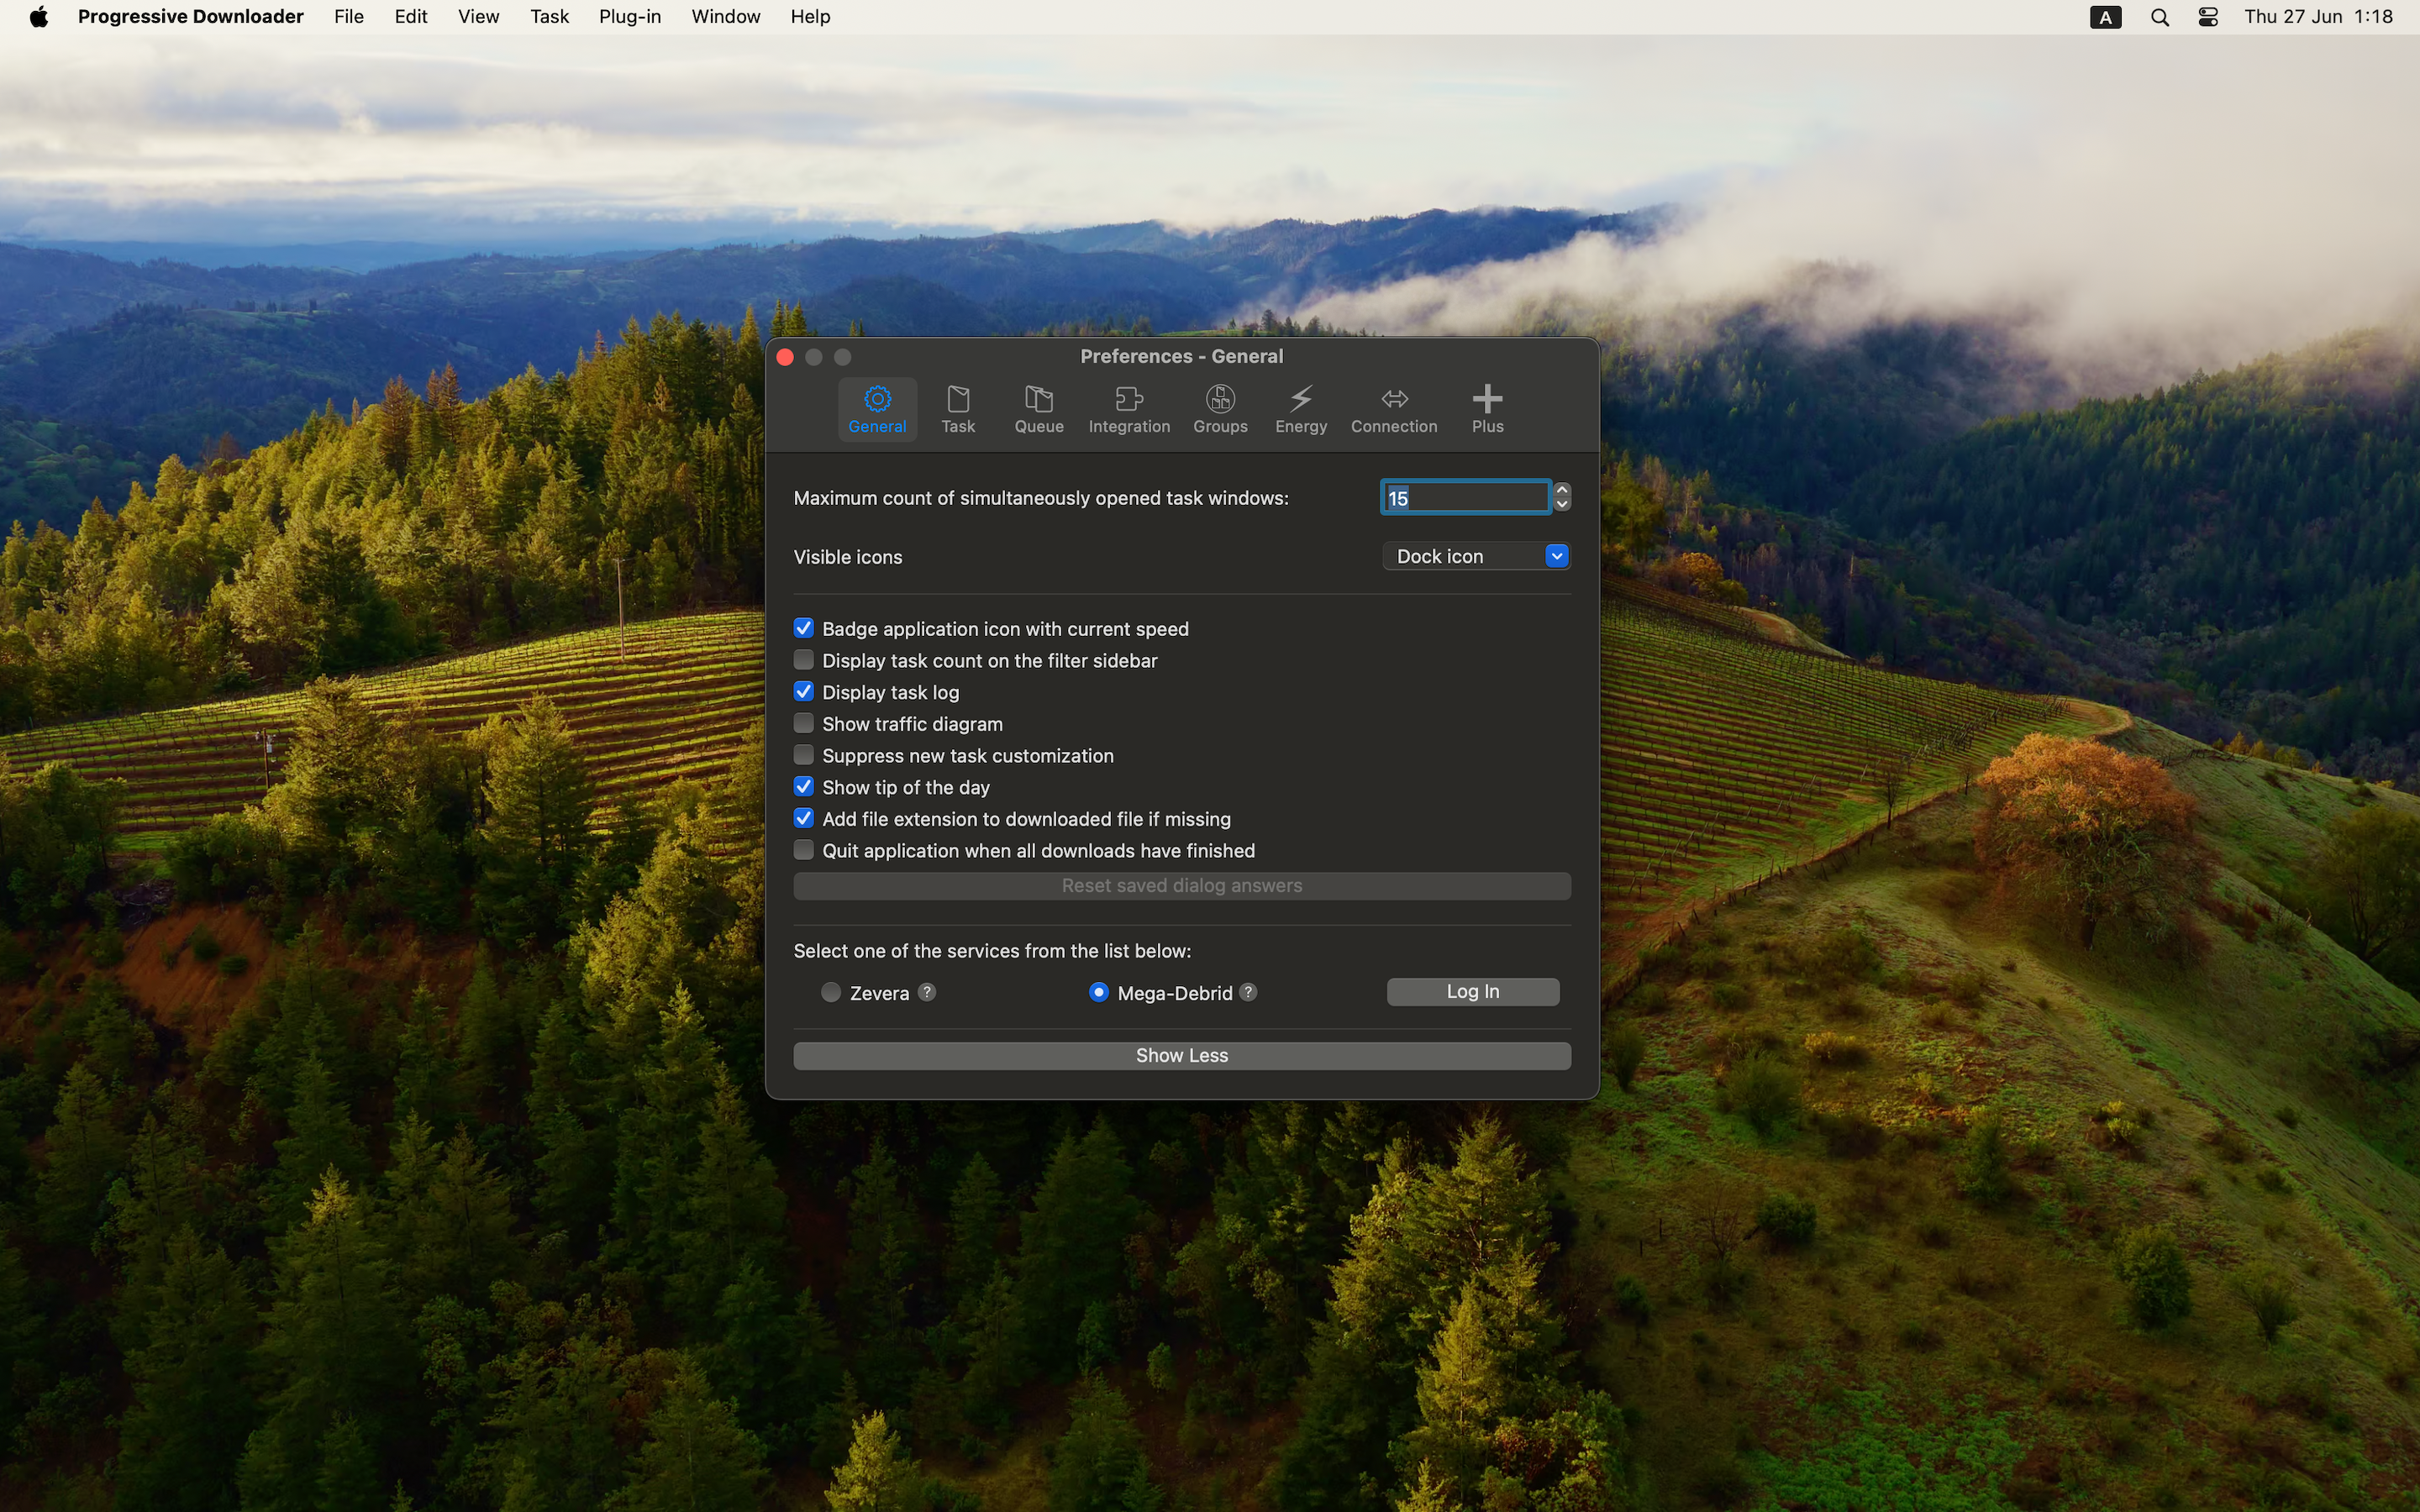This screenshot has height=1512, width=2420.
Task: Collapse options with Show Less button
Action: 1181,1056
